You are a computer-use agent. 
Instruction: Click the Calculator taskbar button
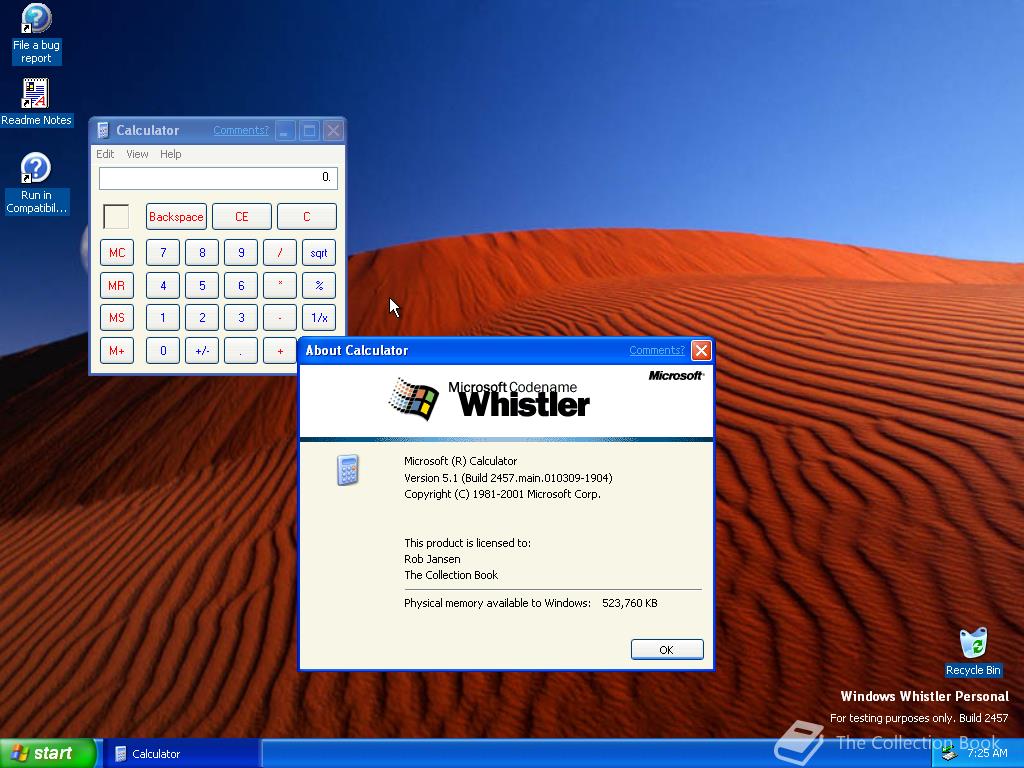[181, 754]
